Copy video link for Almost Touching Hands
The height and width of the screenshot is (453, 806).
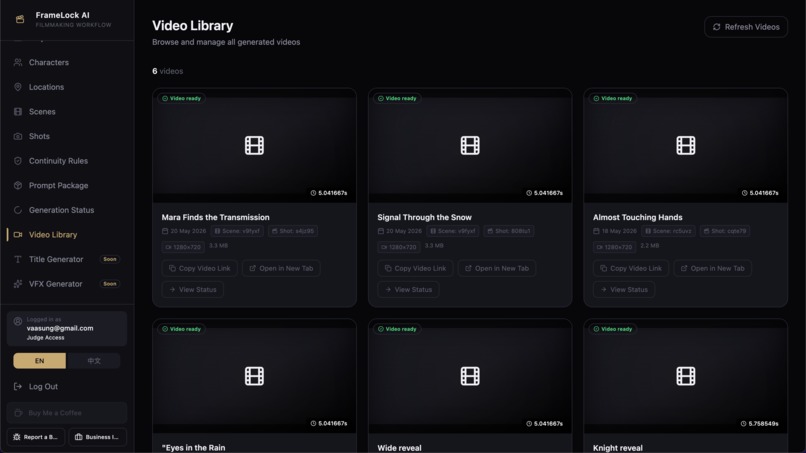631,268
